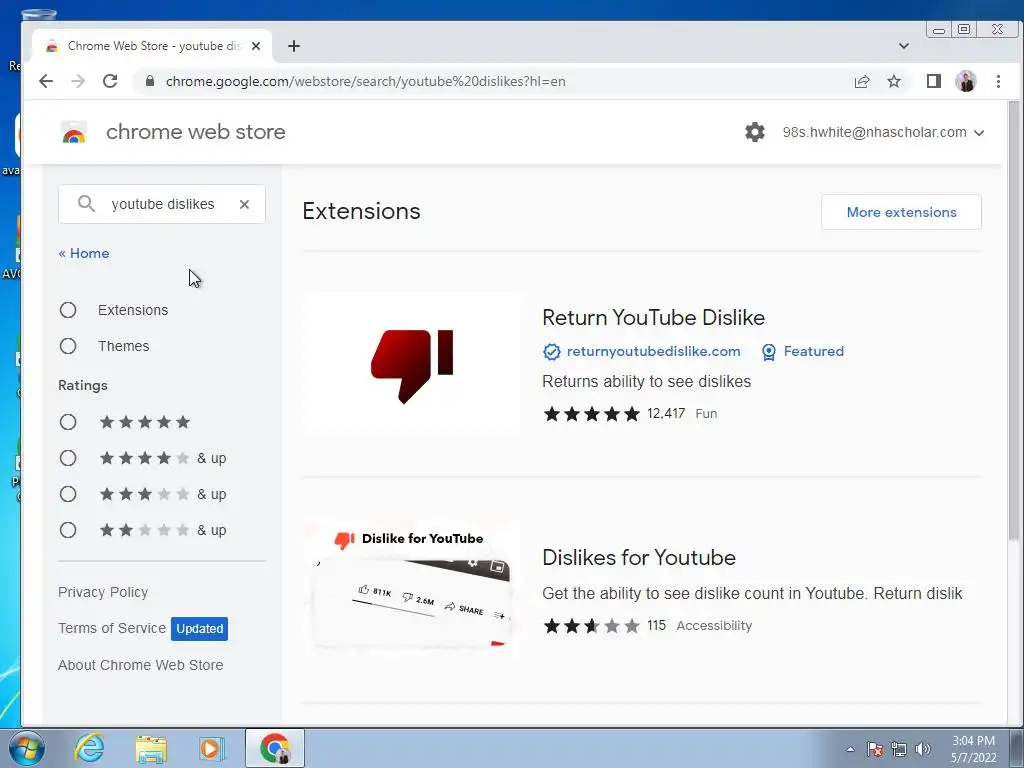Click the Chrome Web Store settings gear
This screenshot has width=1024, height=768.
tap(755, 132)
